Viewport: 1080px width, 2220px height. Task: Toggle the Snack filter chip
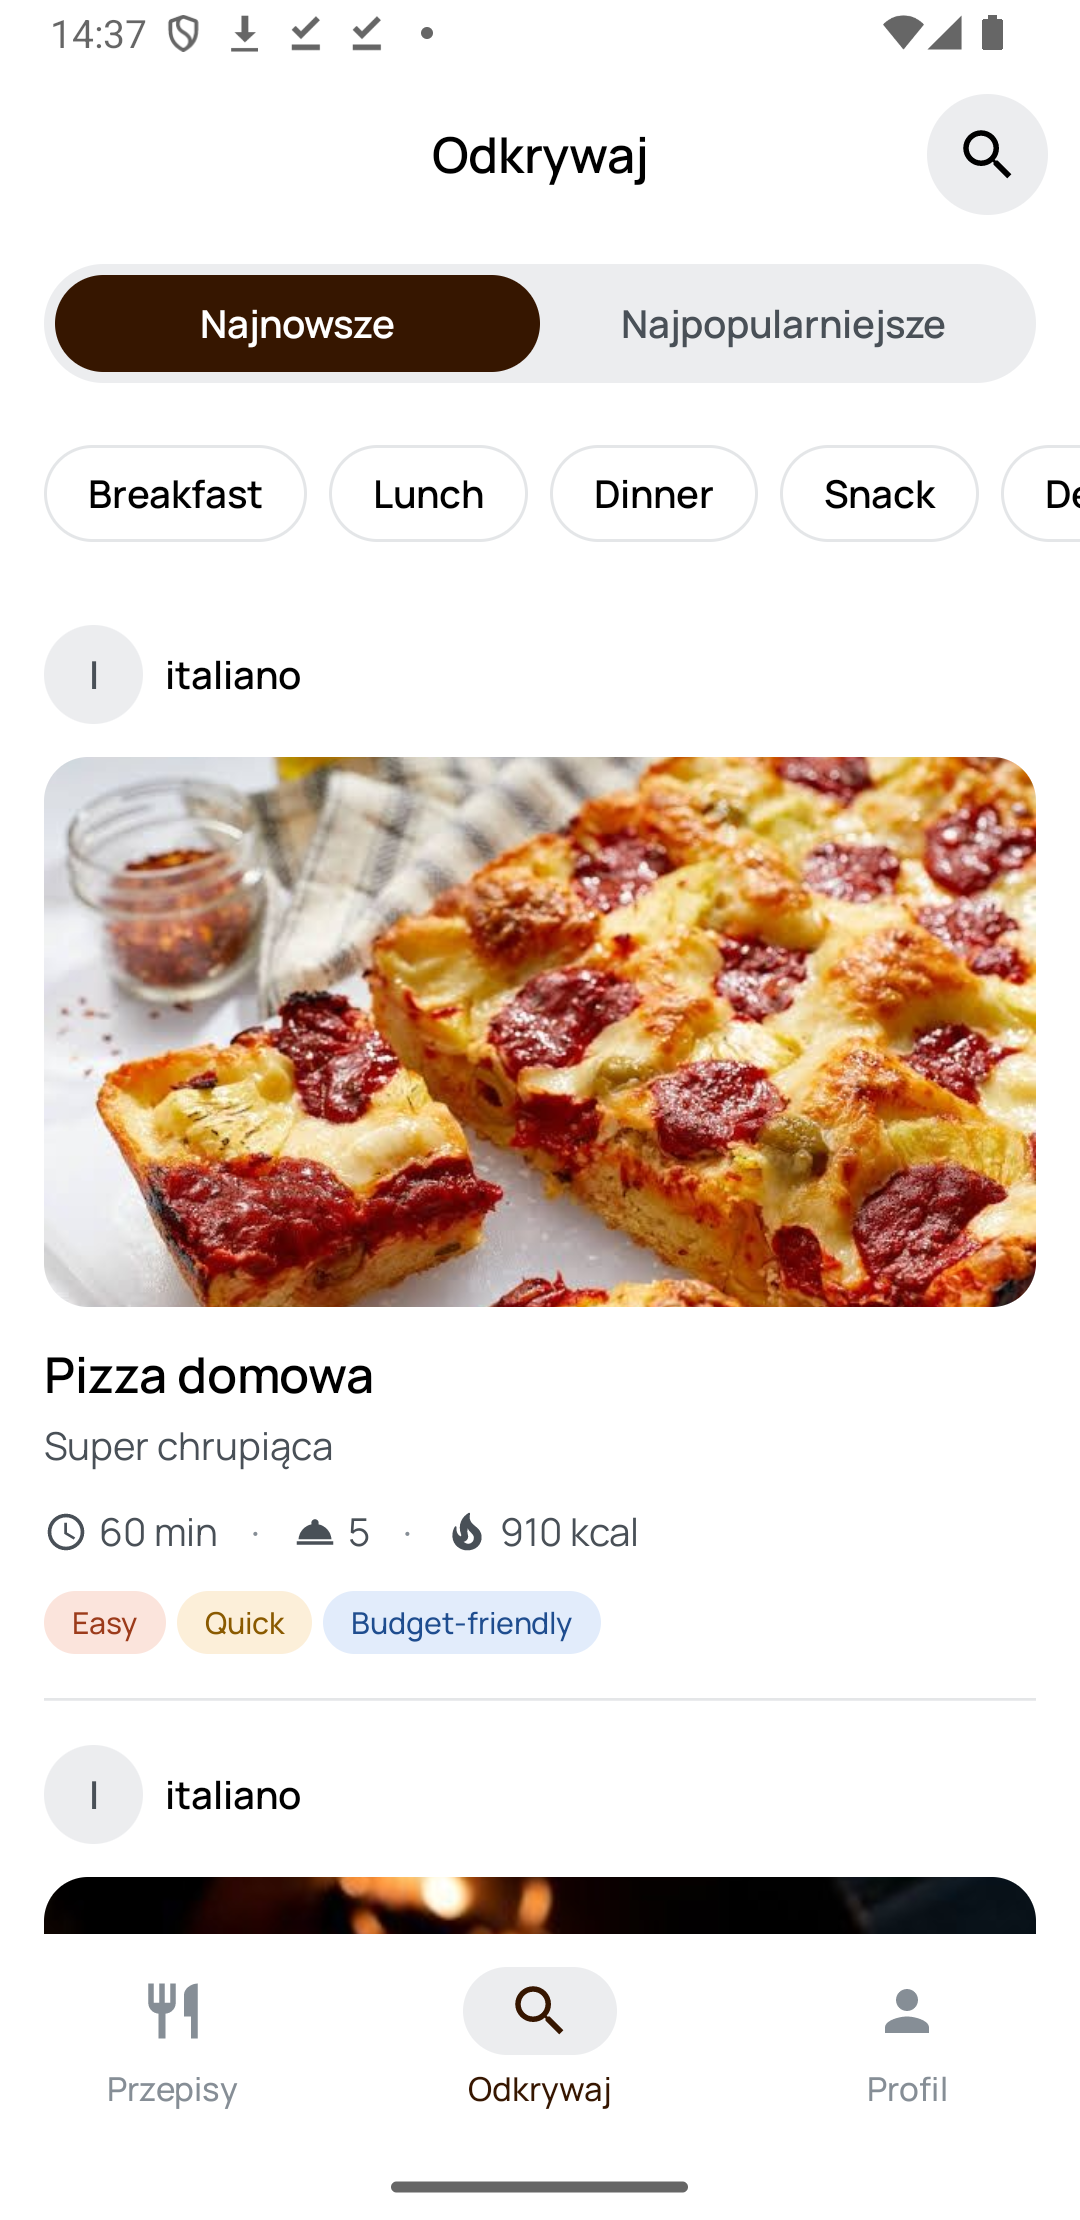coord(879,494)
